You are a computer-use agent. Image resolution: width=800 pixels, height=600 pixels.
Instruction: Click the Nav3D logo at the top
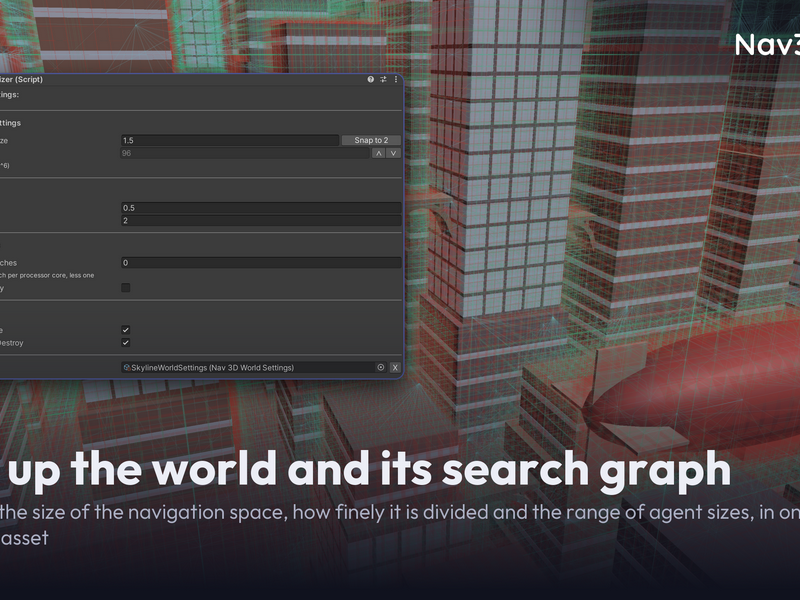pyautogui.click(x=767, y=45)
